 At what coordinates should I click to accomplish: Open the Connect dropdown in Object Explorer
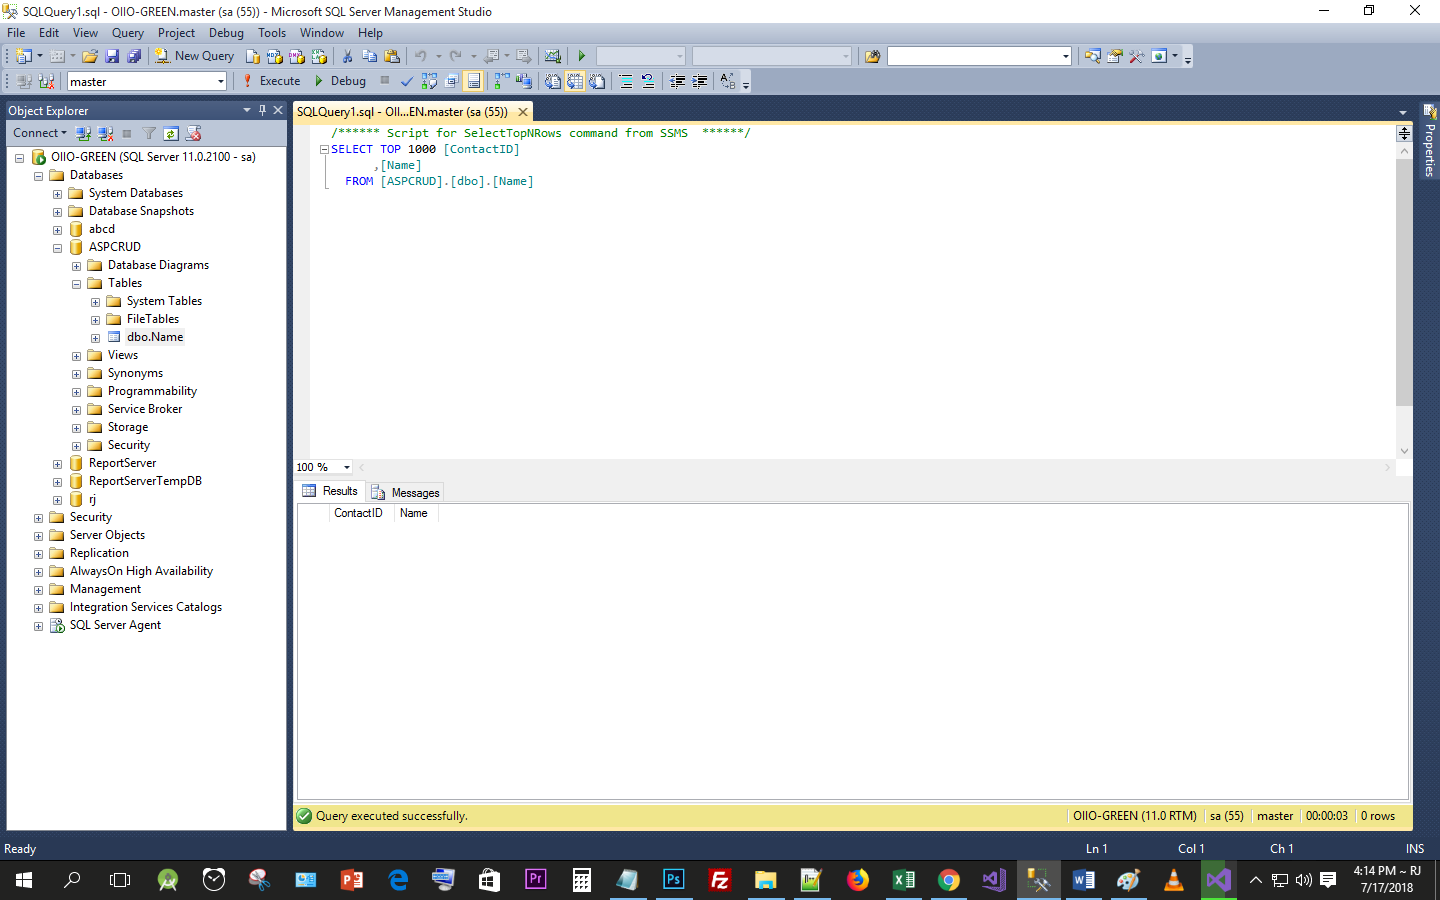tap(40, 132)
